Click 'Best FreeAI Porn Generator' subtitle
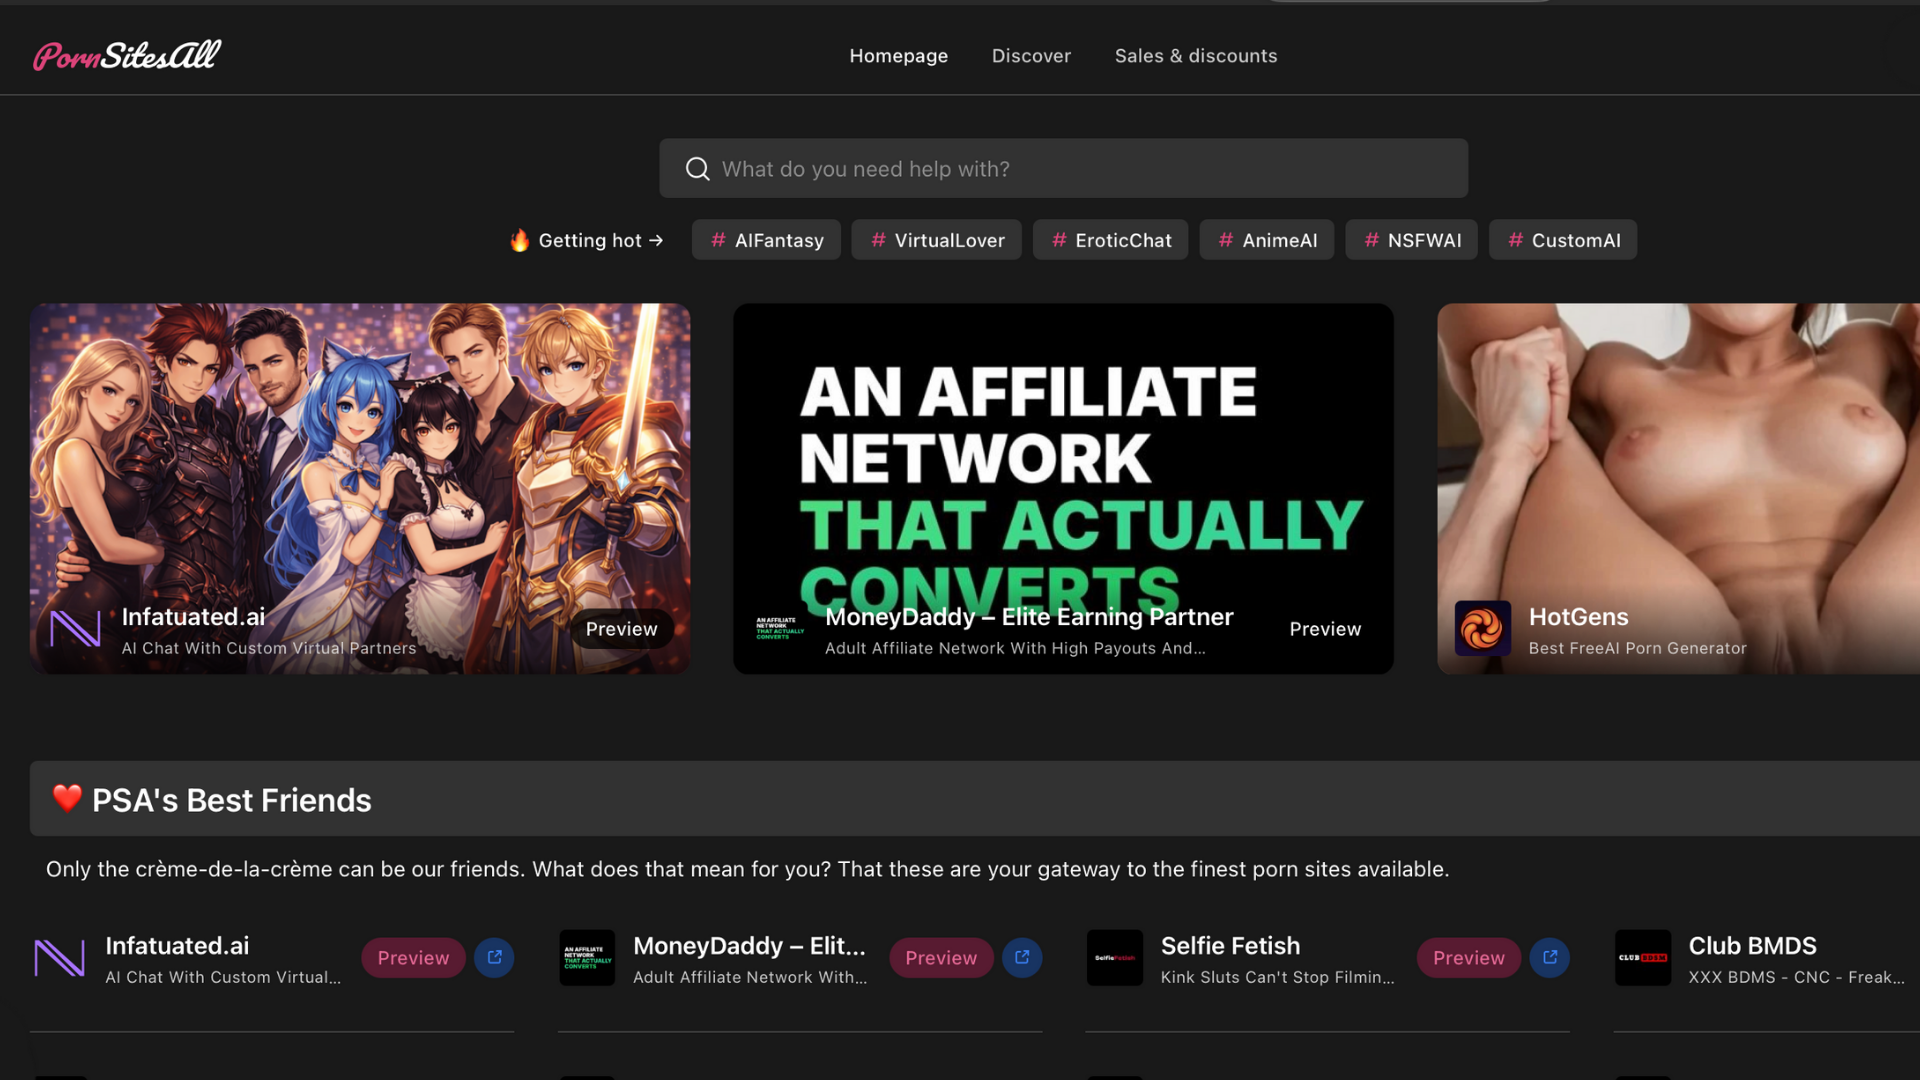Viewport: 1920px width, 1080px height. coord(1637,648)
